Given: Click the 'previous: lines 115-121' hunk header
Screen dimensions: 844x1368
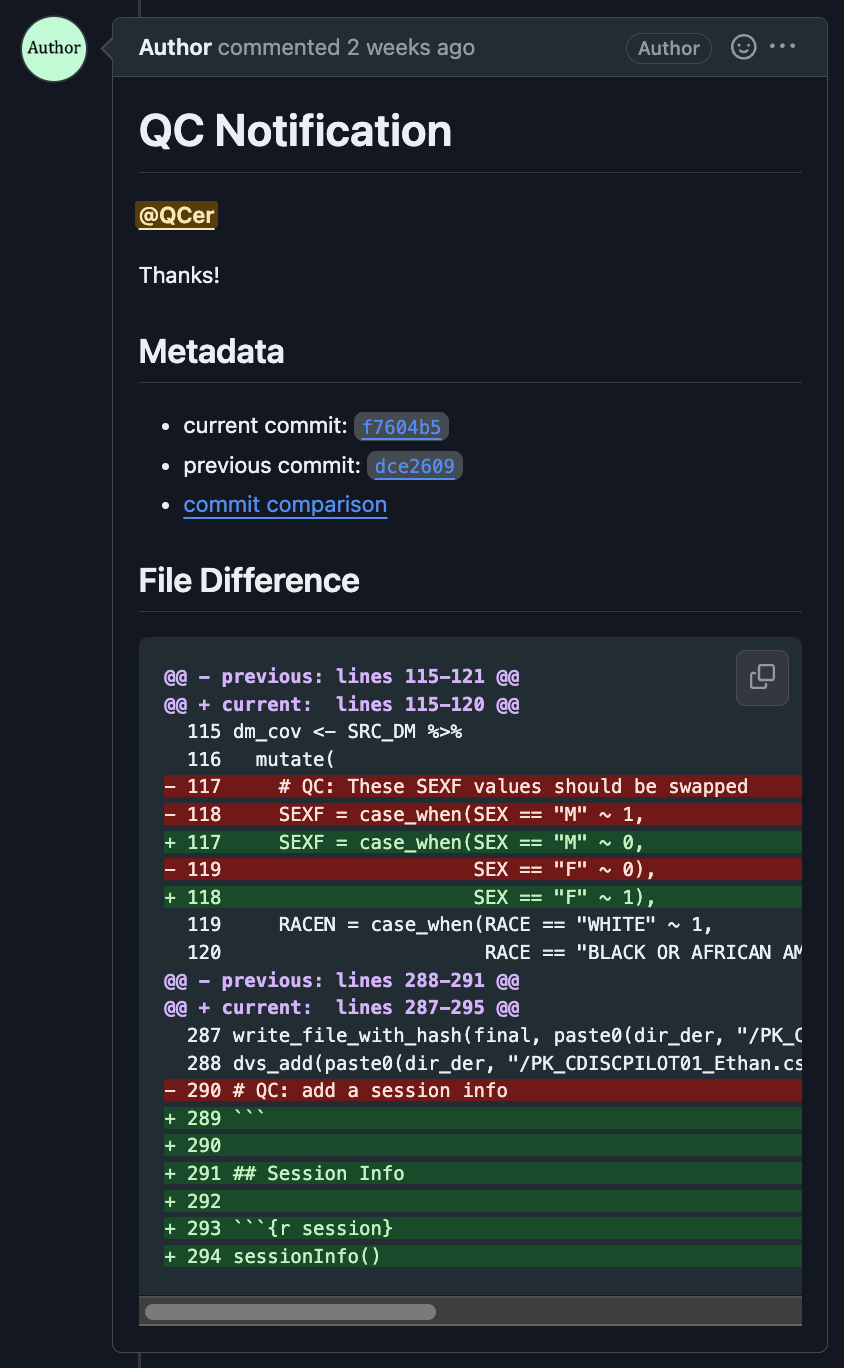Looking at the screenshot, I should click(x=341, y=677).
